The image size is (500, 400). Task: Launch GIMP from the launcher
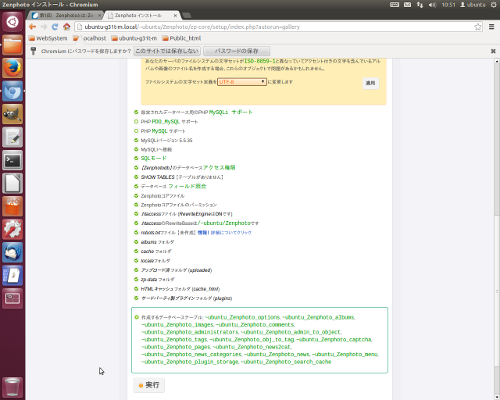point(13,114)
